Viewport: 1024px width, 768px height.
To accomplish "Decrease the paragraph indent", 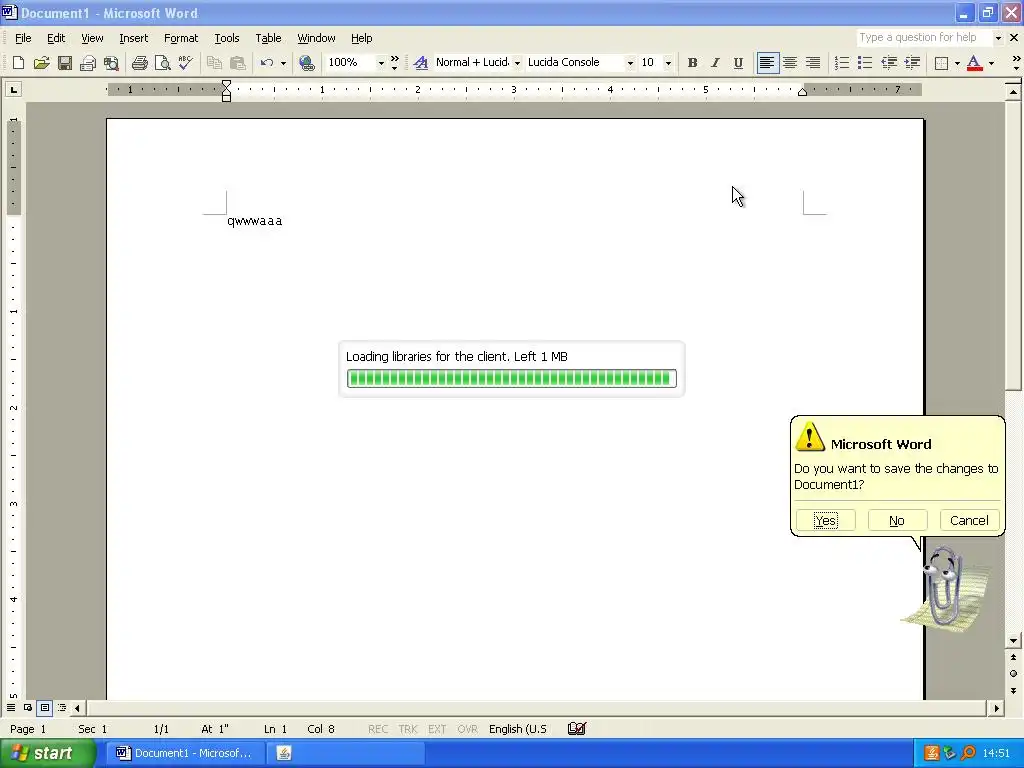I will [x=889, y=63].
